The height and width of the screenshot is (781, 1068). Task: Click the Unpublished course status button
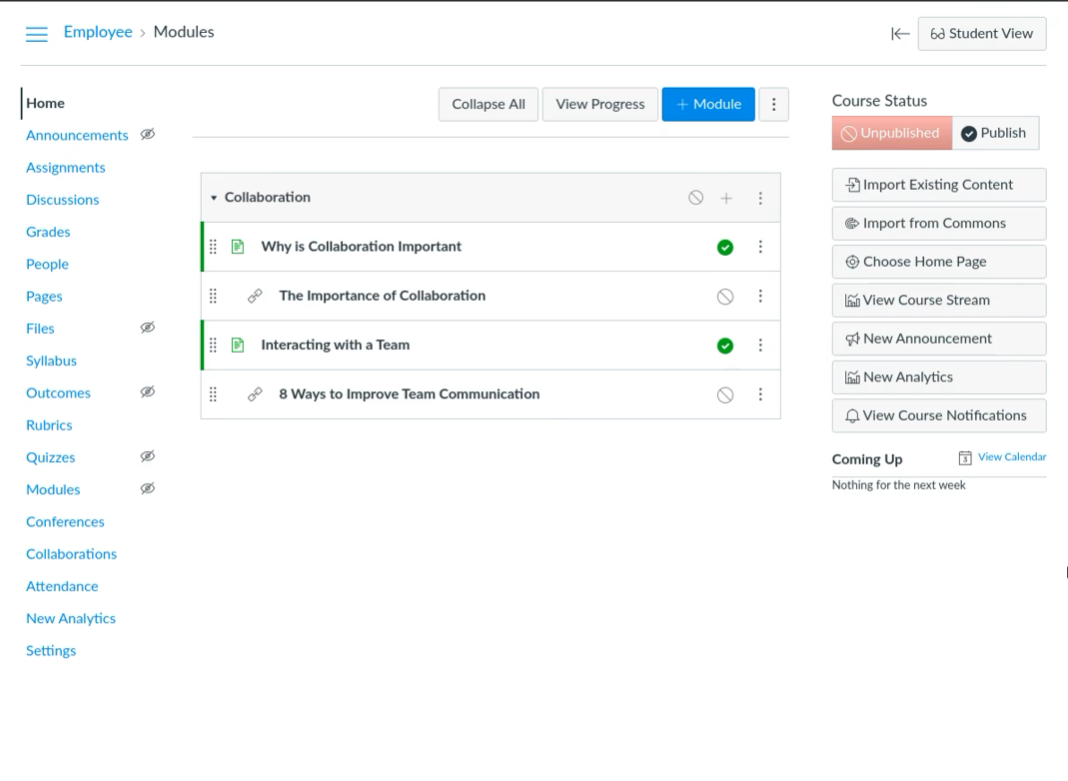tap(890, 133)
